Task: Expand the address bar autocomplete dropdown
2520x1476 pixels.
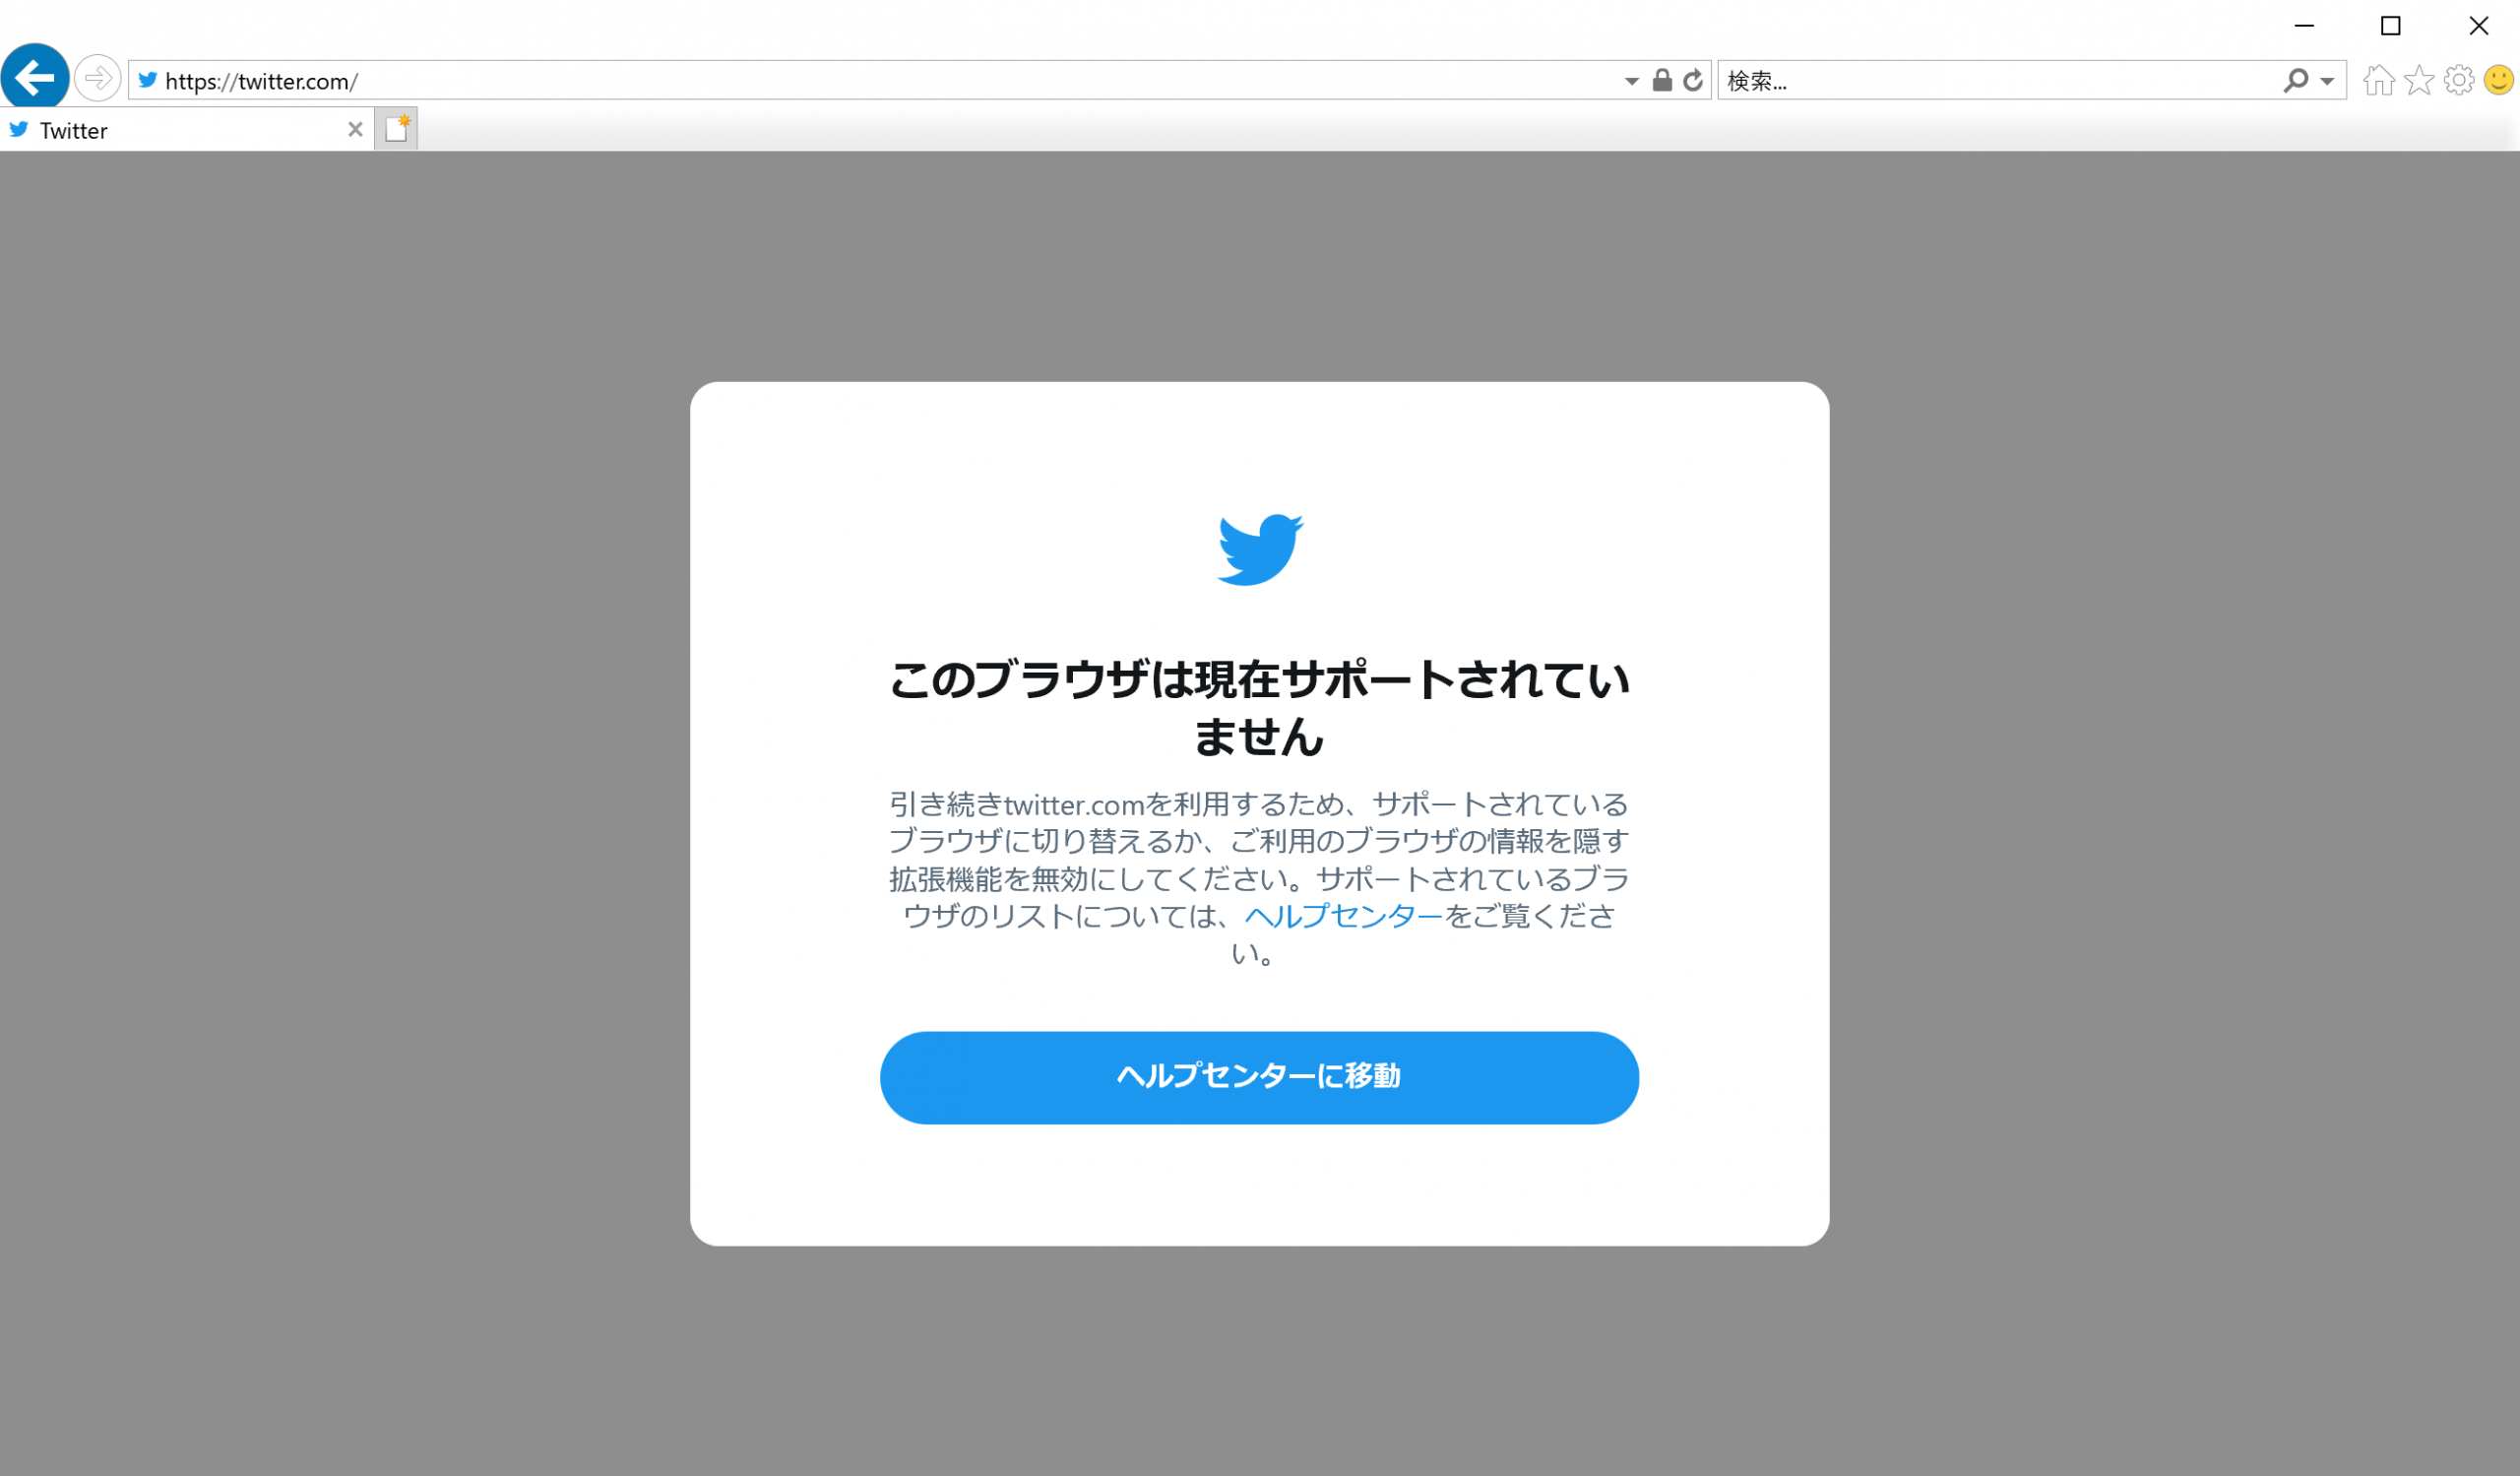Action: click(1631, 81)
